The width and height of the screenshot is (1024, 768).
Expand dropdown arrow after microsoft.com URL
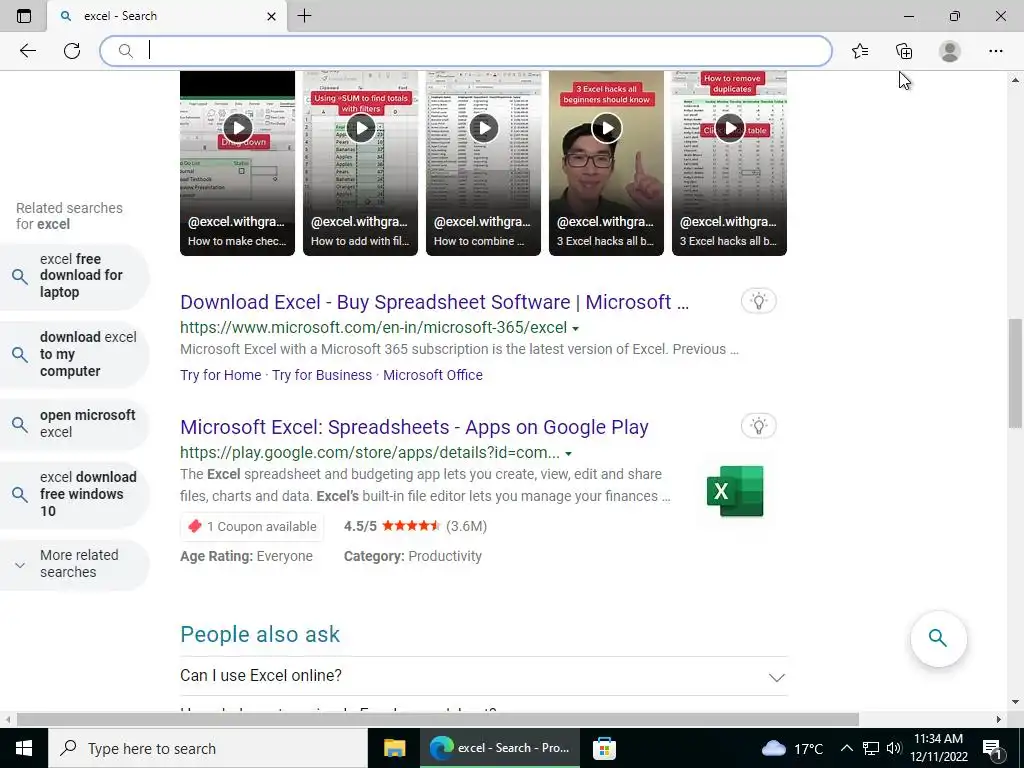point(575,328)
